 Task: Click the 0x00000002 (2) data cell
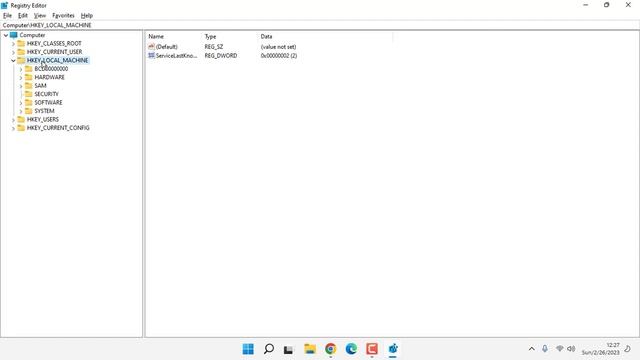pyautogui.click(x=279, y=56)
